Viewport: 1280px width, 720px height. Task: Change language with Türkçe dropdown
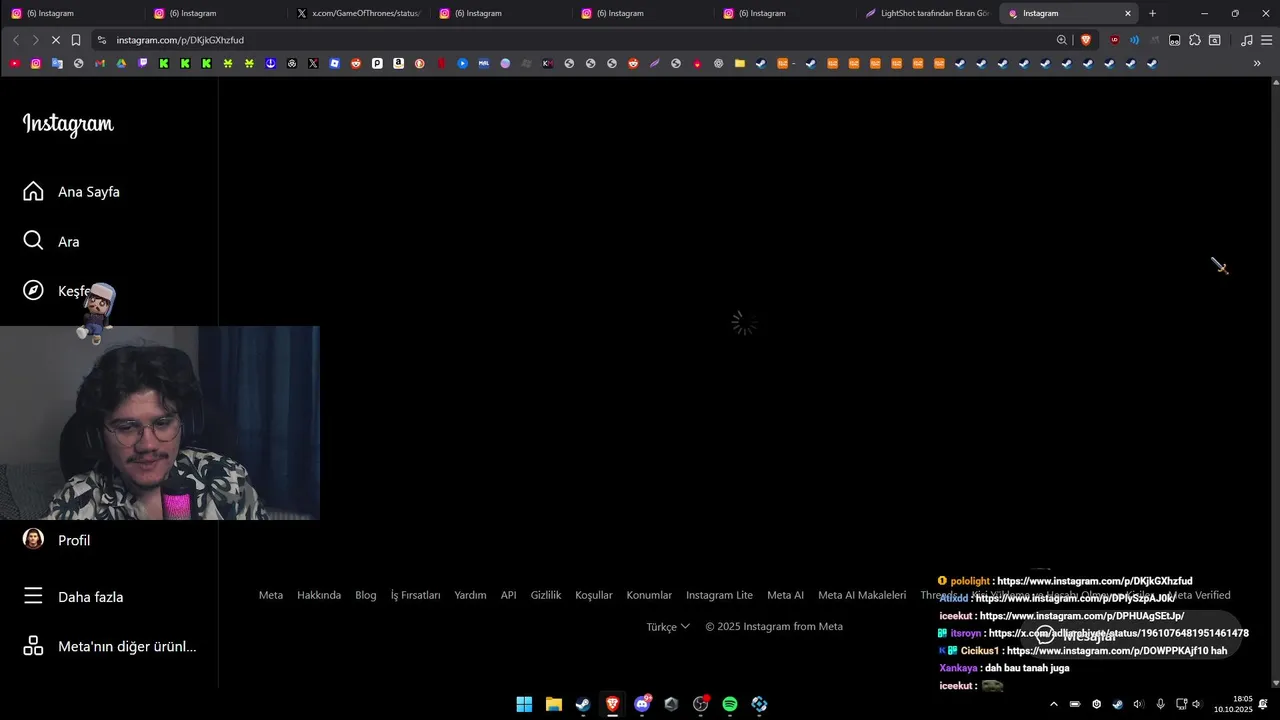pos(667,627)
